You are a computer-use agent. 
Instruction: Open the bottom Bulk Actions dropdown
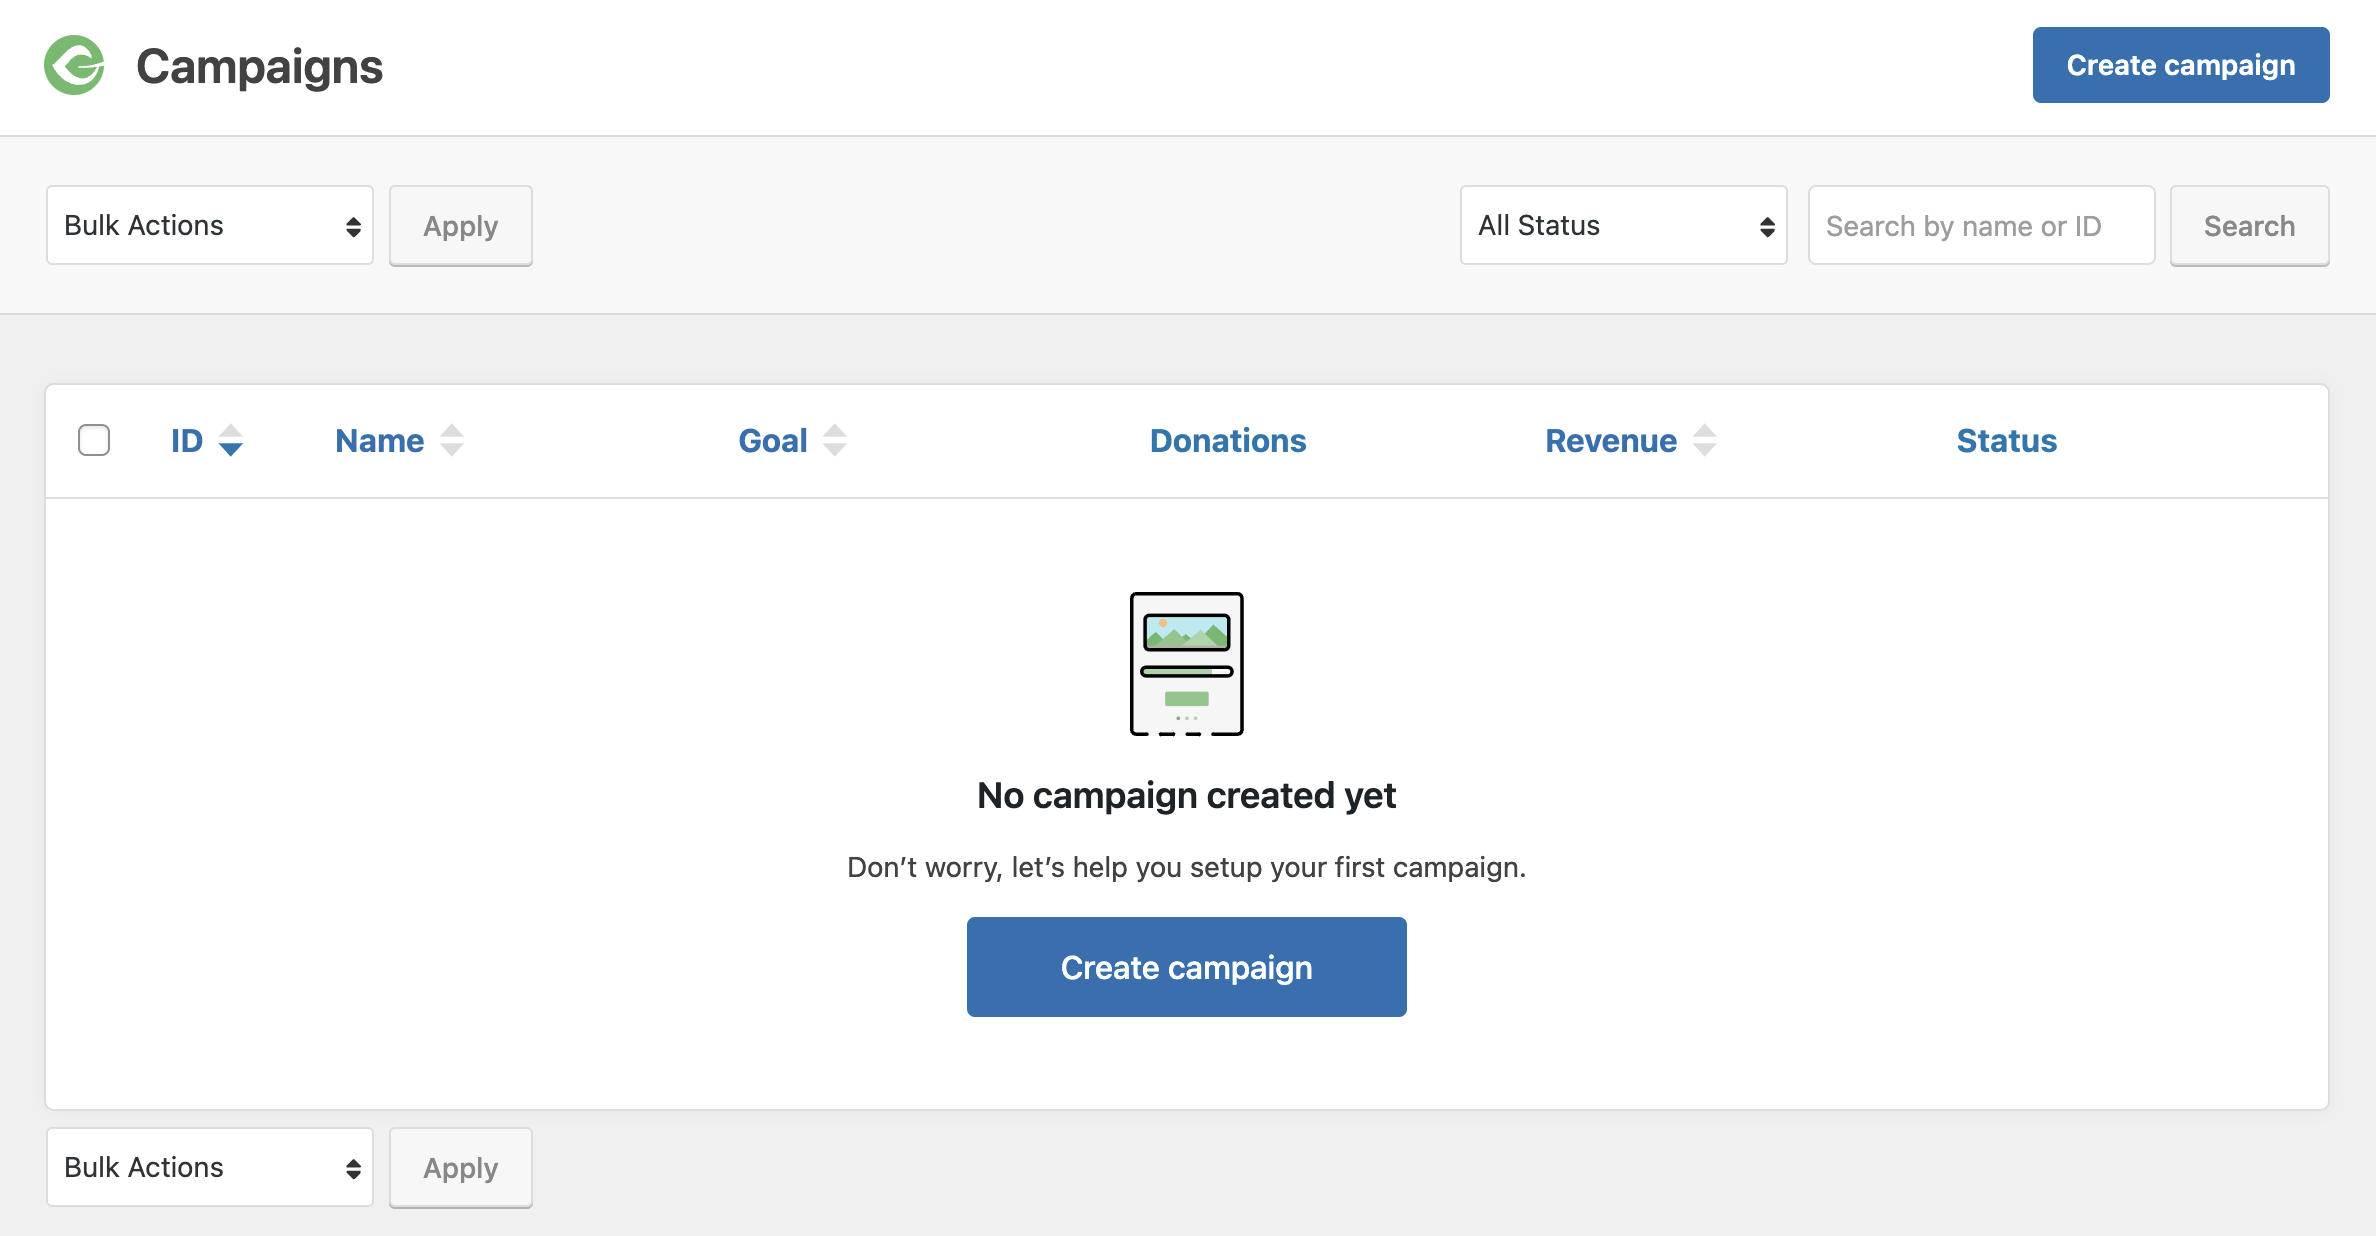click(x=210, y=1167)
